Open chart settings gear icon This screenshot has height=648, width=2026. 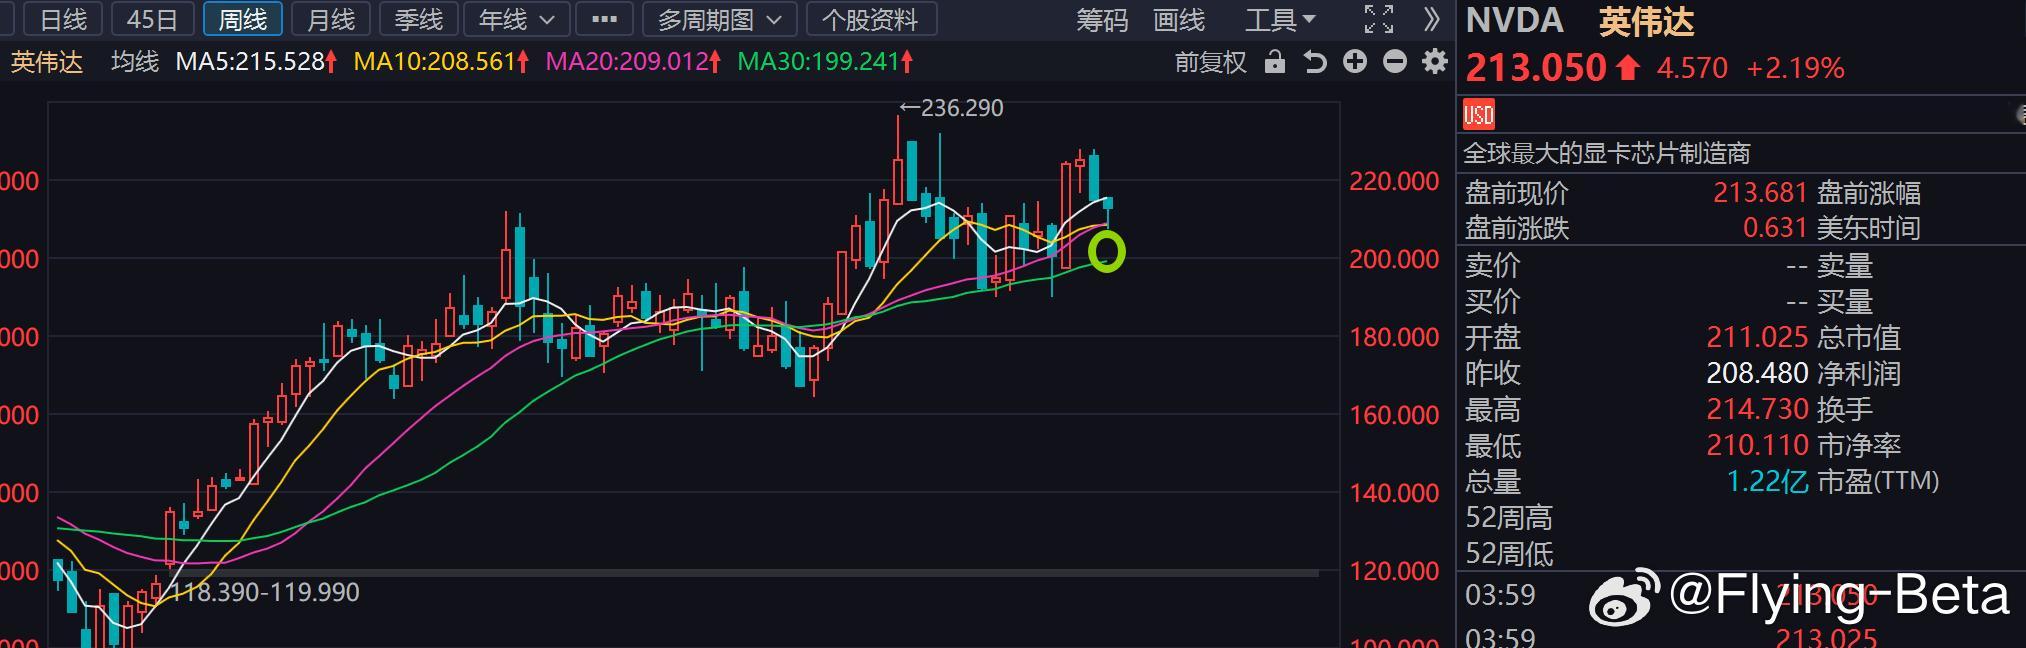[1435, 62]
